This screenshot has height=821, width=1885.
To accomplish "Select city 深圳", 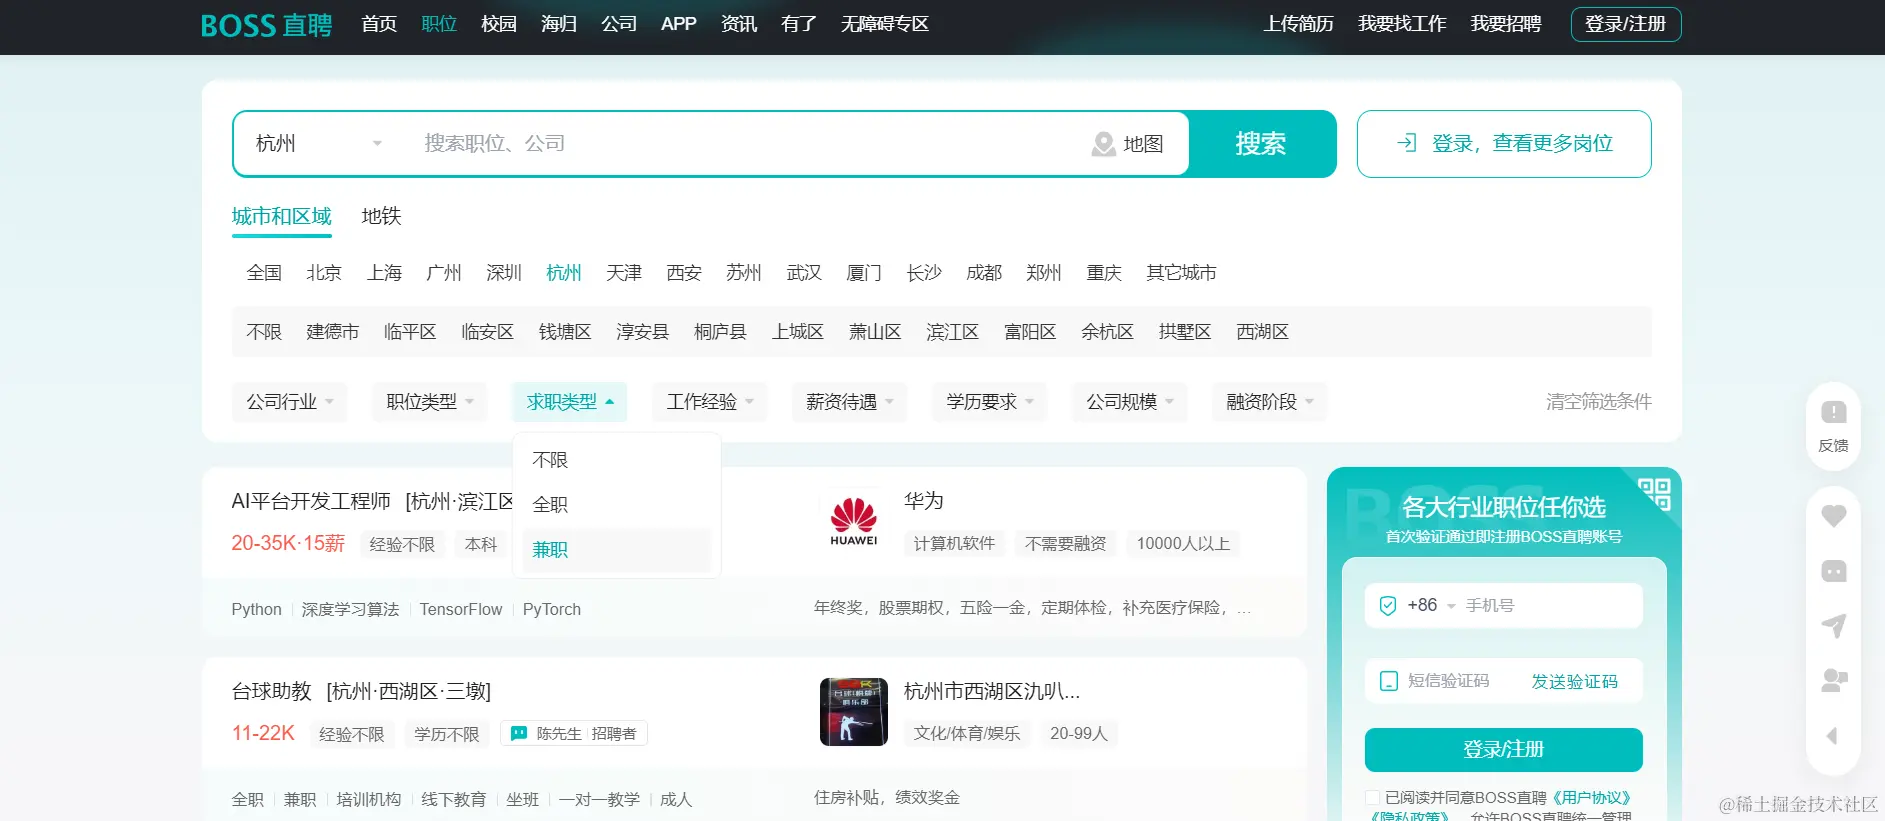I will coord(504,273).
